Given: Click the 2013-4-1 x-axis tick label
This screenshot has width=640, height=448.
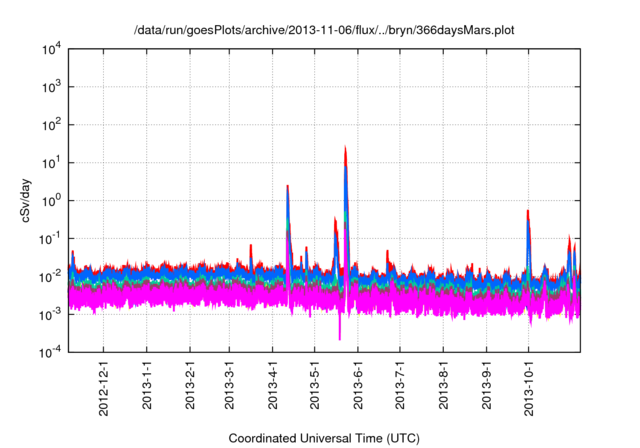Looking at the screenshot, I should 272,385.
